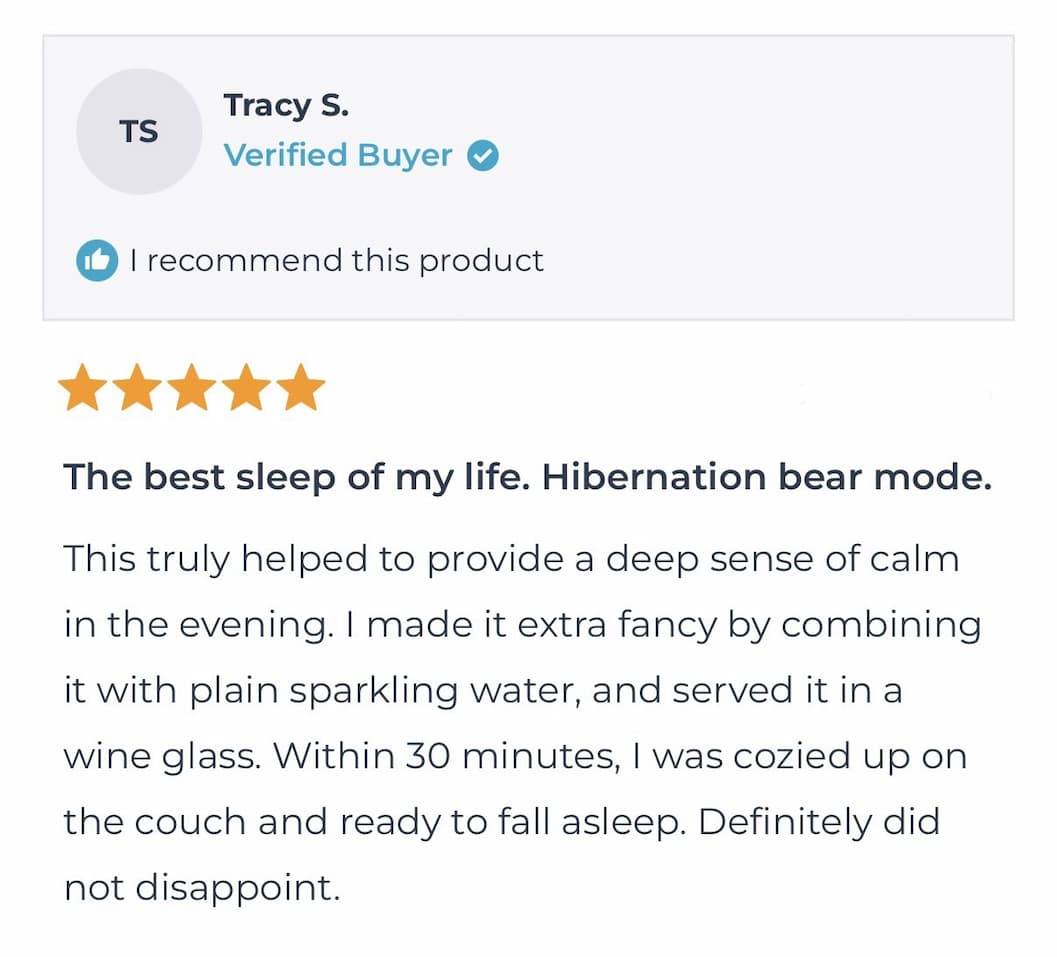The height and width of the screenshot is (957, 1057).
Task: Click the Verified Buyer label
Action: click(338, 156)
